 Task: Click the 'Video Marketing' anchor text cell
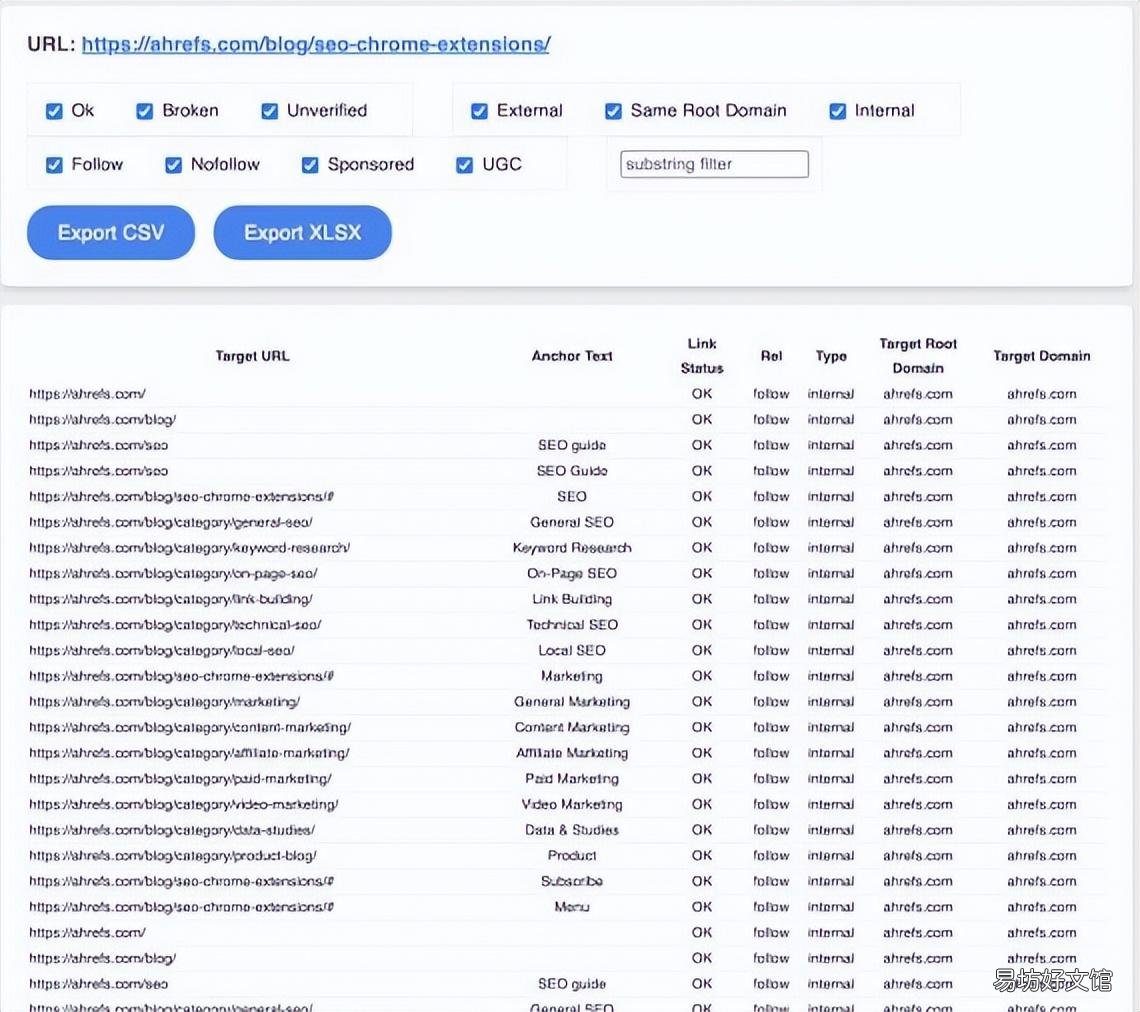point(571,805)
